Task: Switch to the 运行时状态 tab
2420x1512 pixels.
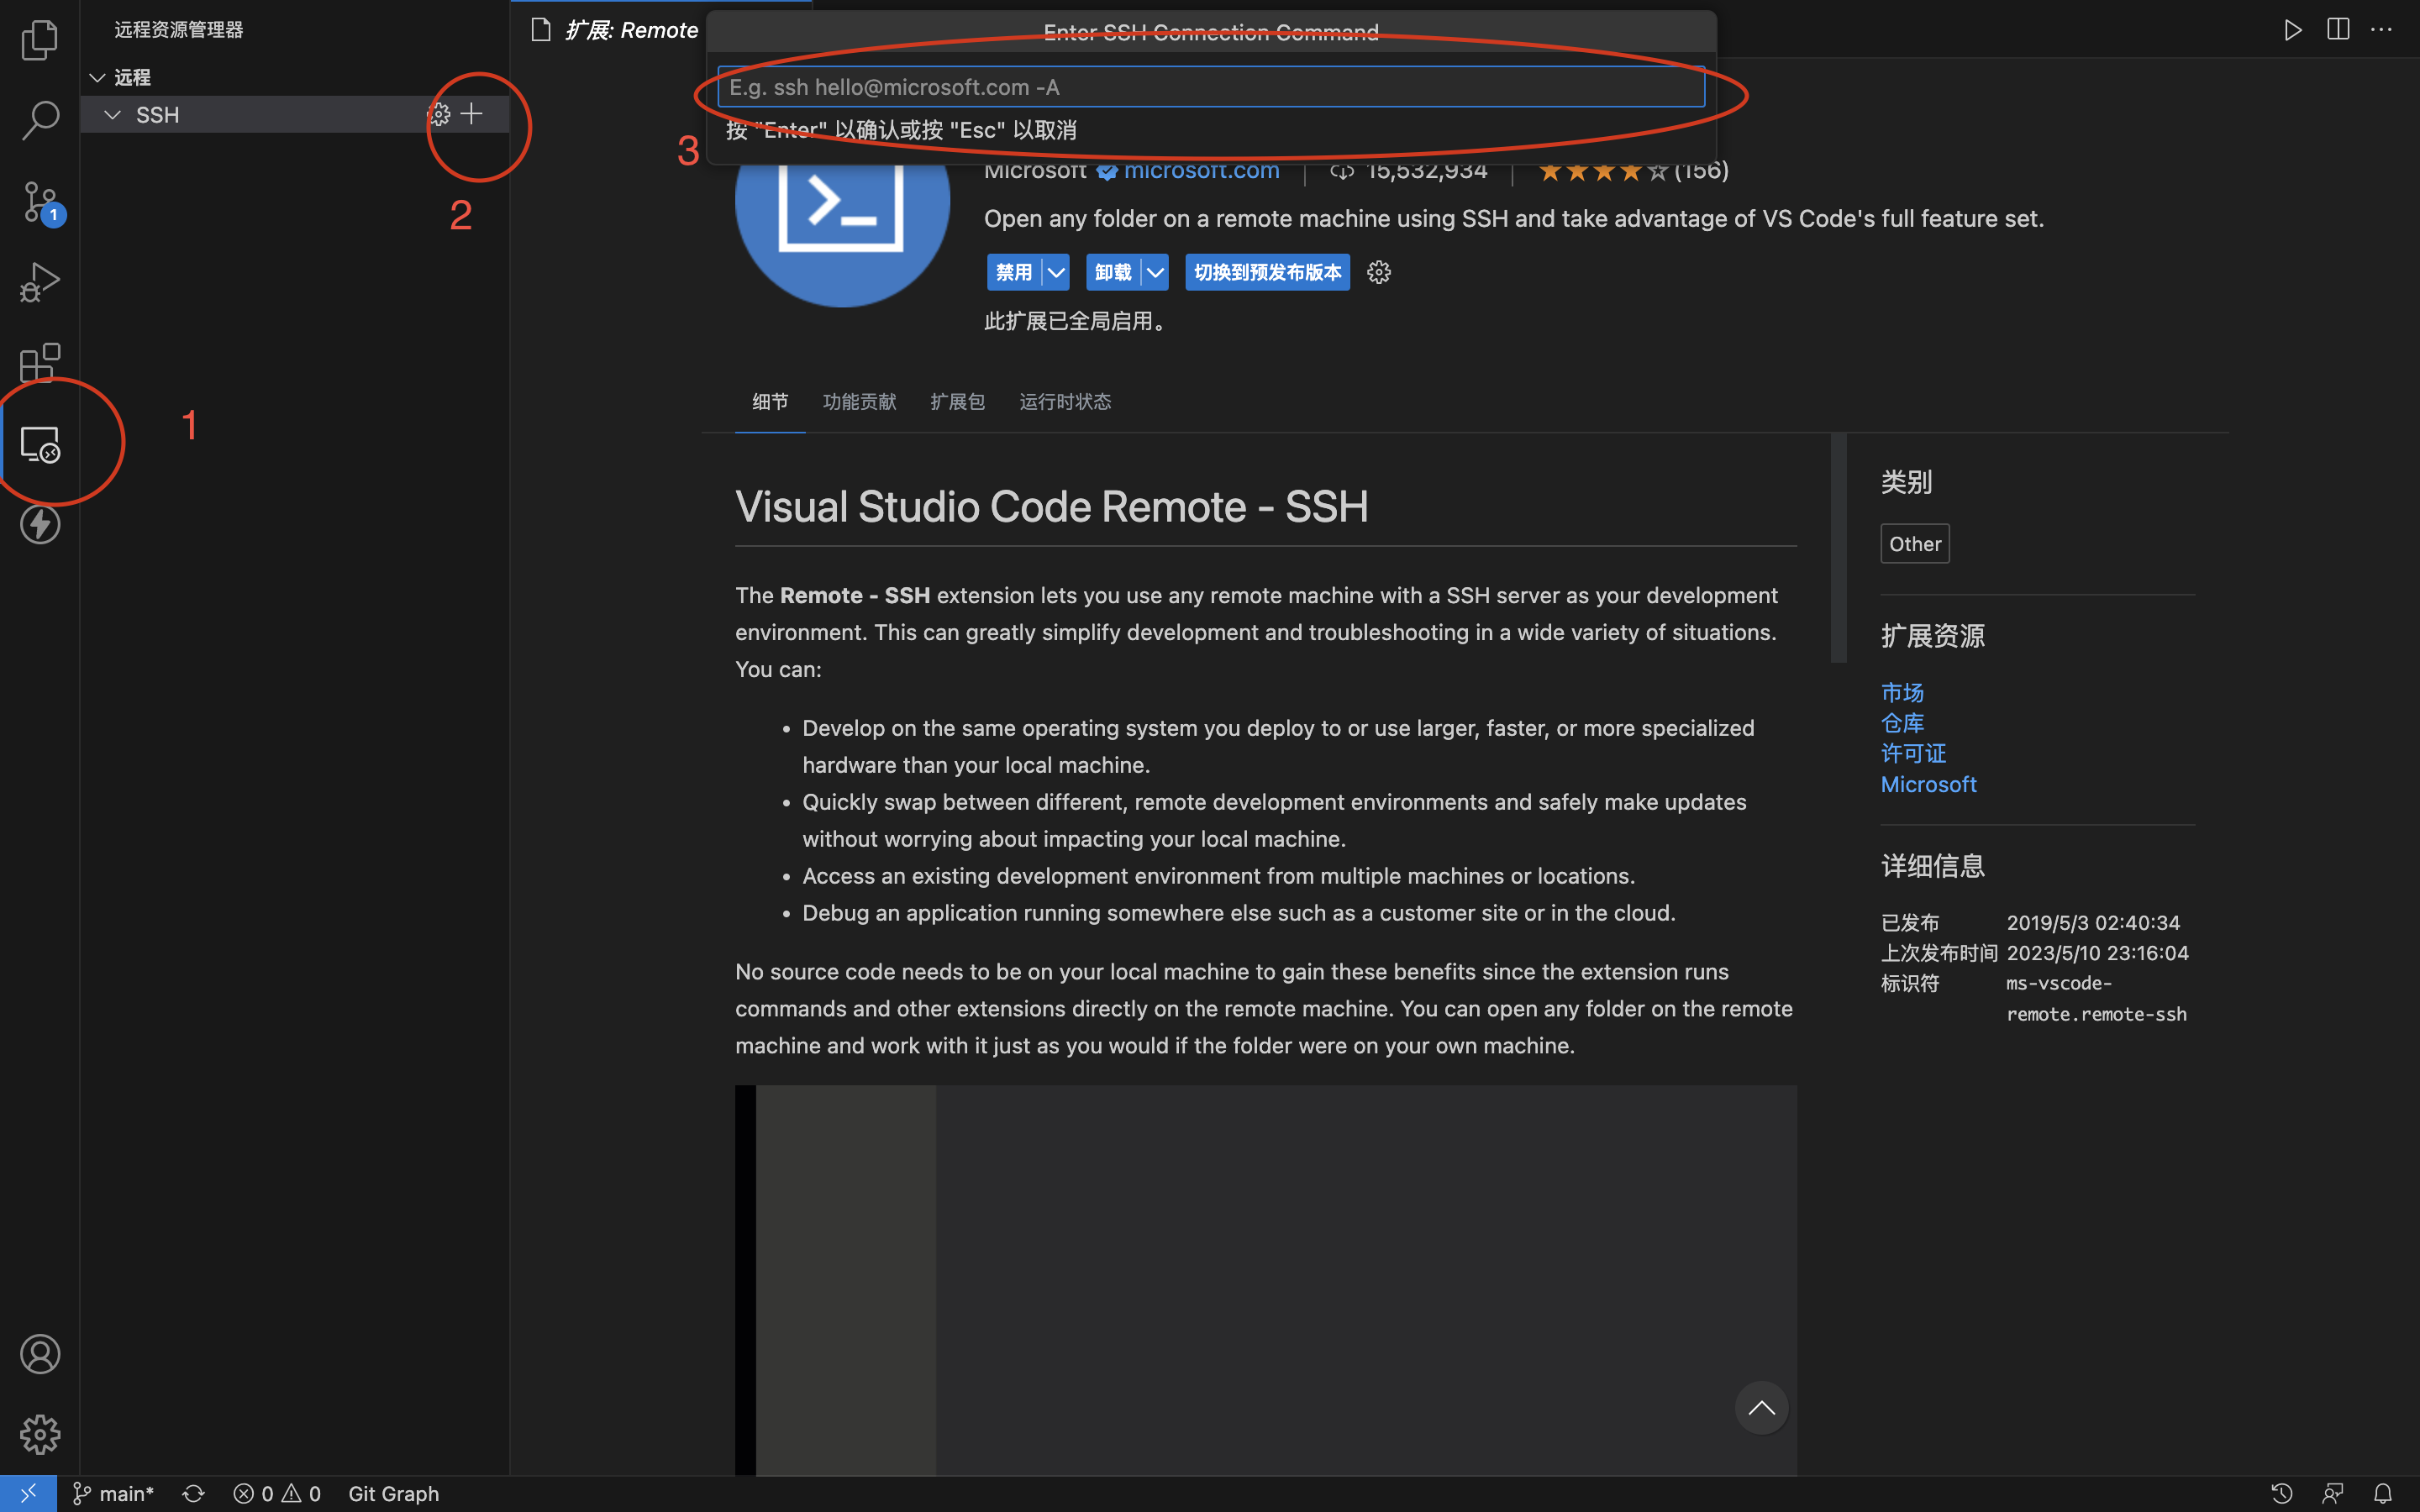Action: (x=1065, y=401)
